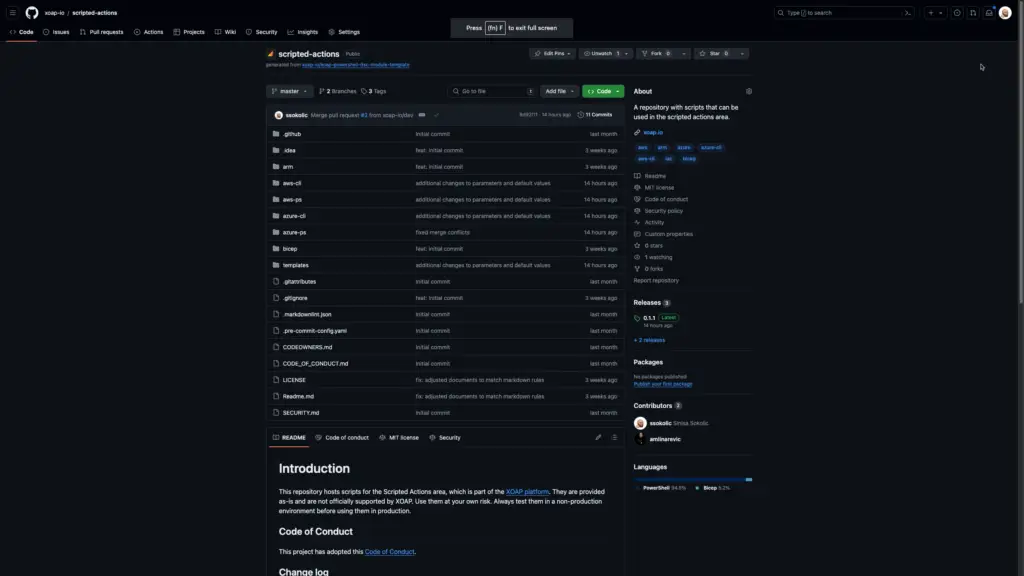Star the repository
This screenshot has height=576, width=1024.
pyautogui.click(x=714, y=54)
